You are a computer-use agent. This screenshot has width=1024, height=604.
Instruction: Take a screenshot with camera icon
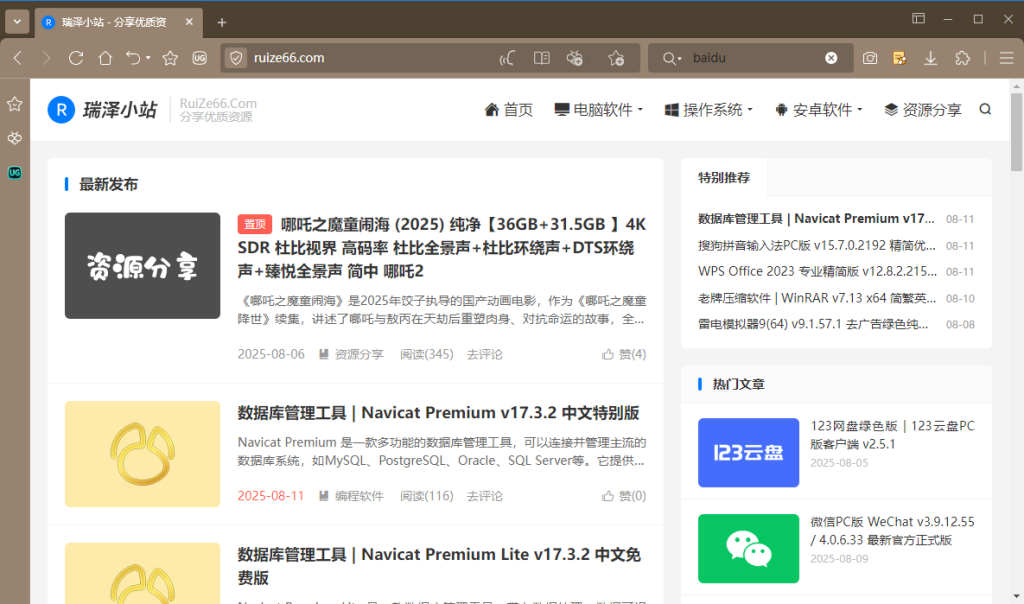coord(870,58)
